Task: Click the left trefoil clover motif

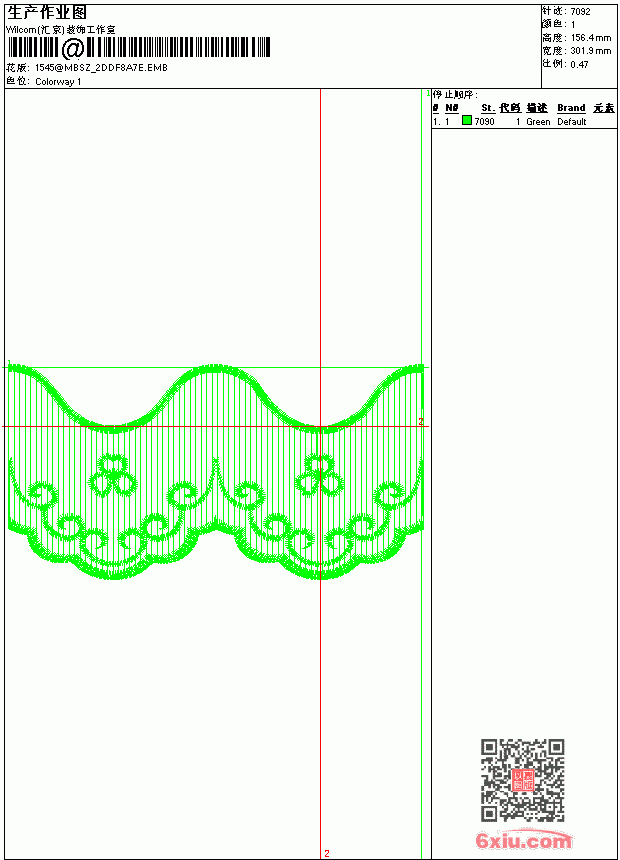Action: (113, 475)
